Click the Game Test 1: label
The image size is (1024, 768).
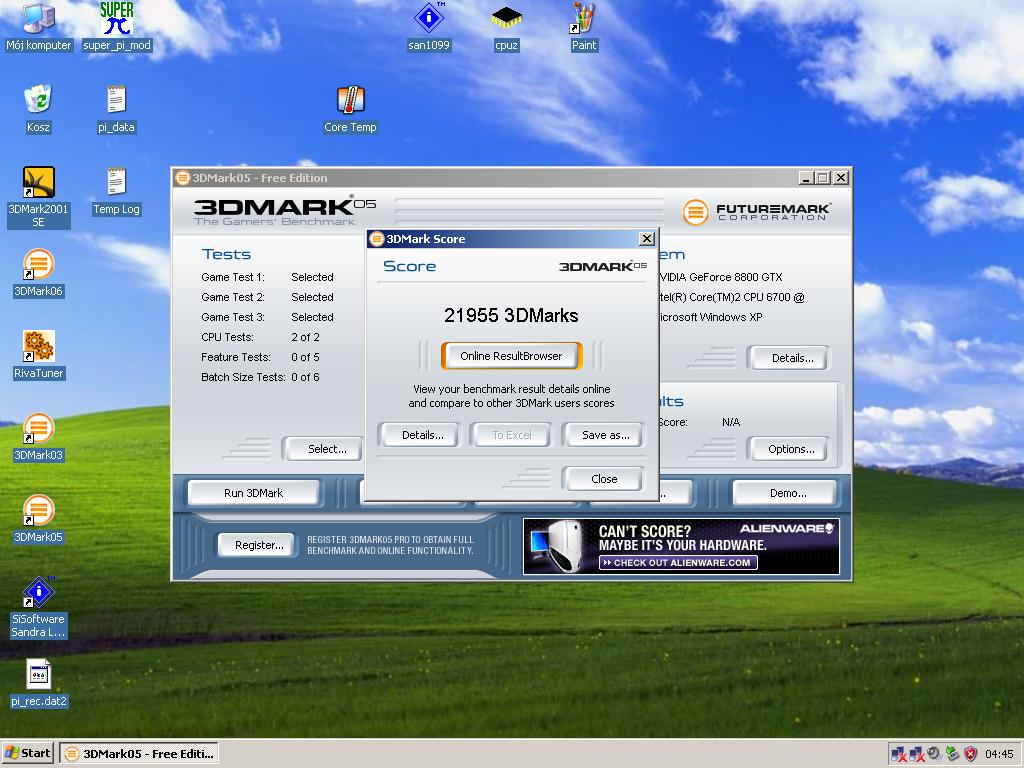pyautogui.click(x=233, y=277)
